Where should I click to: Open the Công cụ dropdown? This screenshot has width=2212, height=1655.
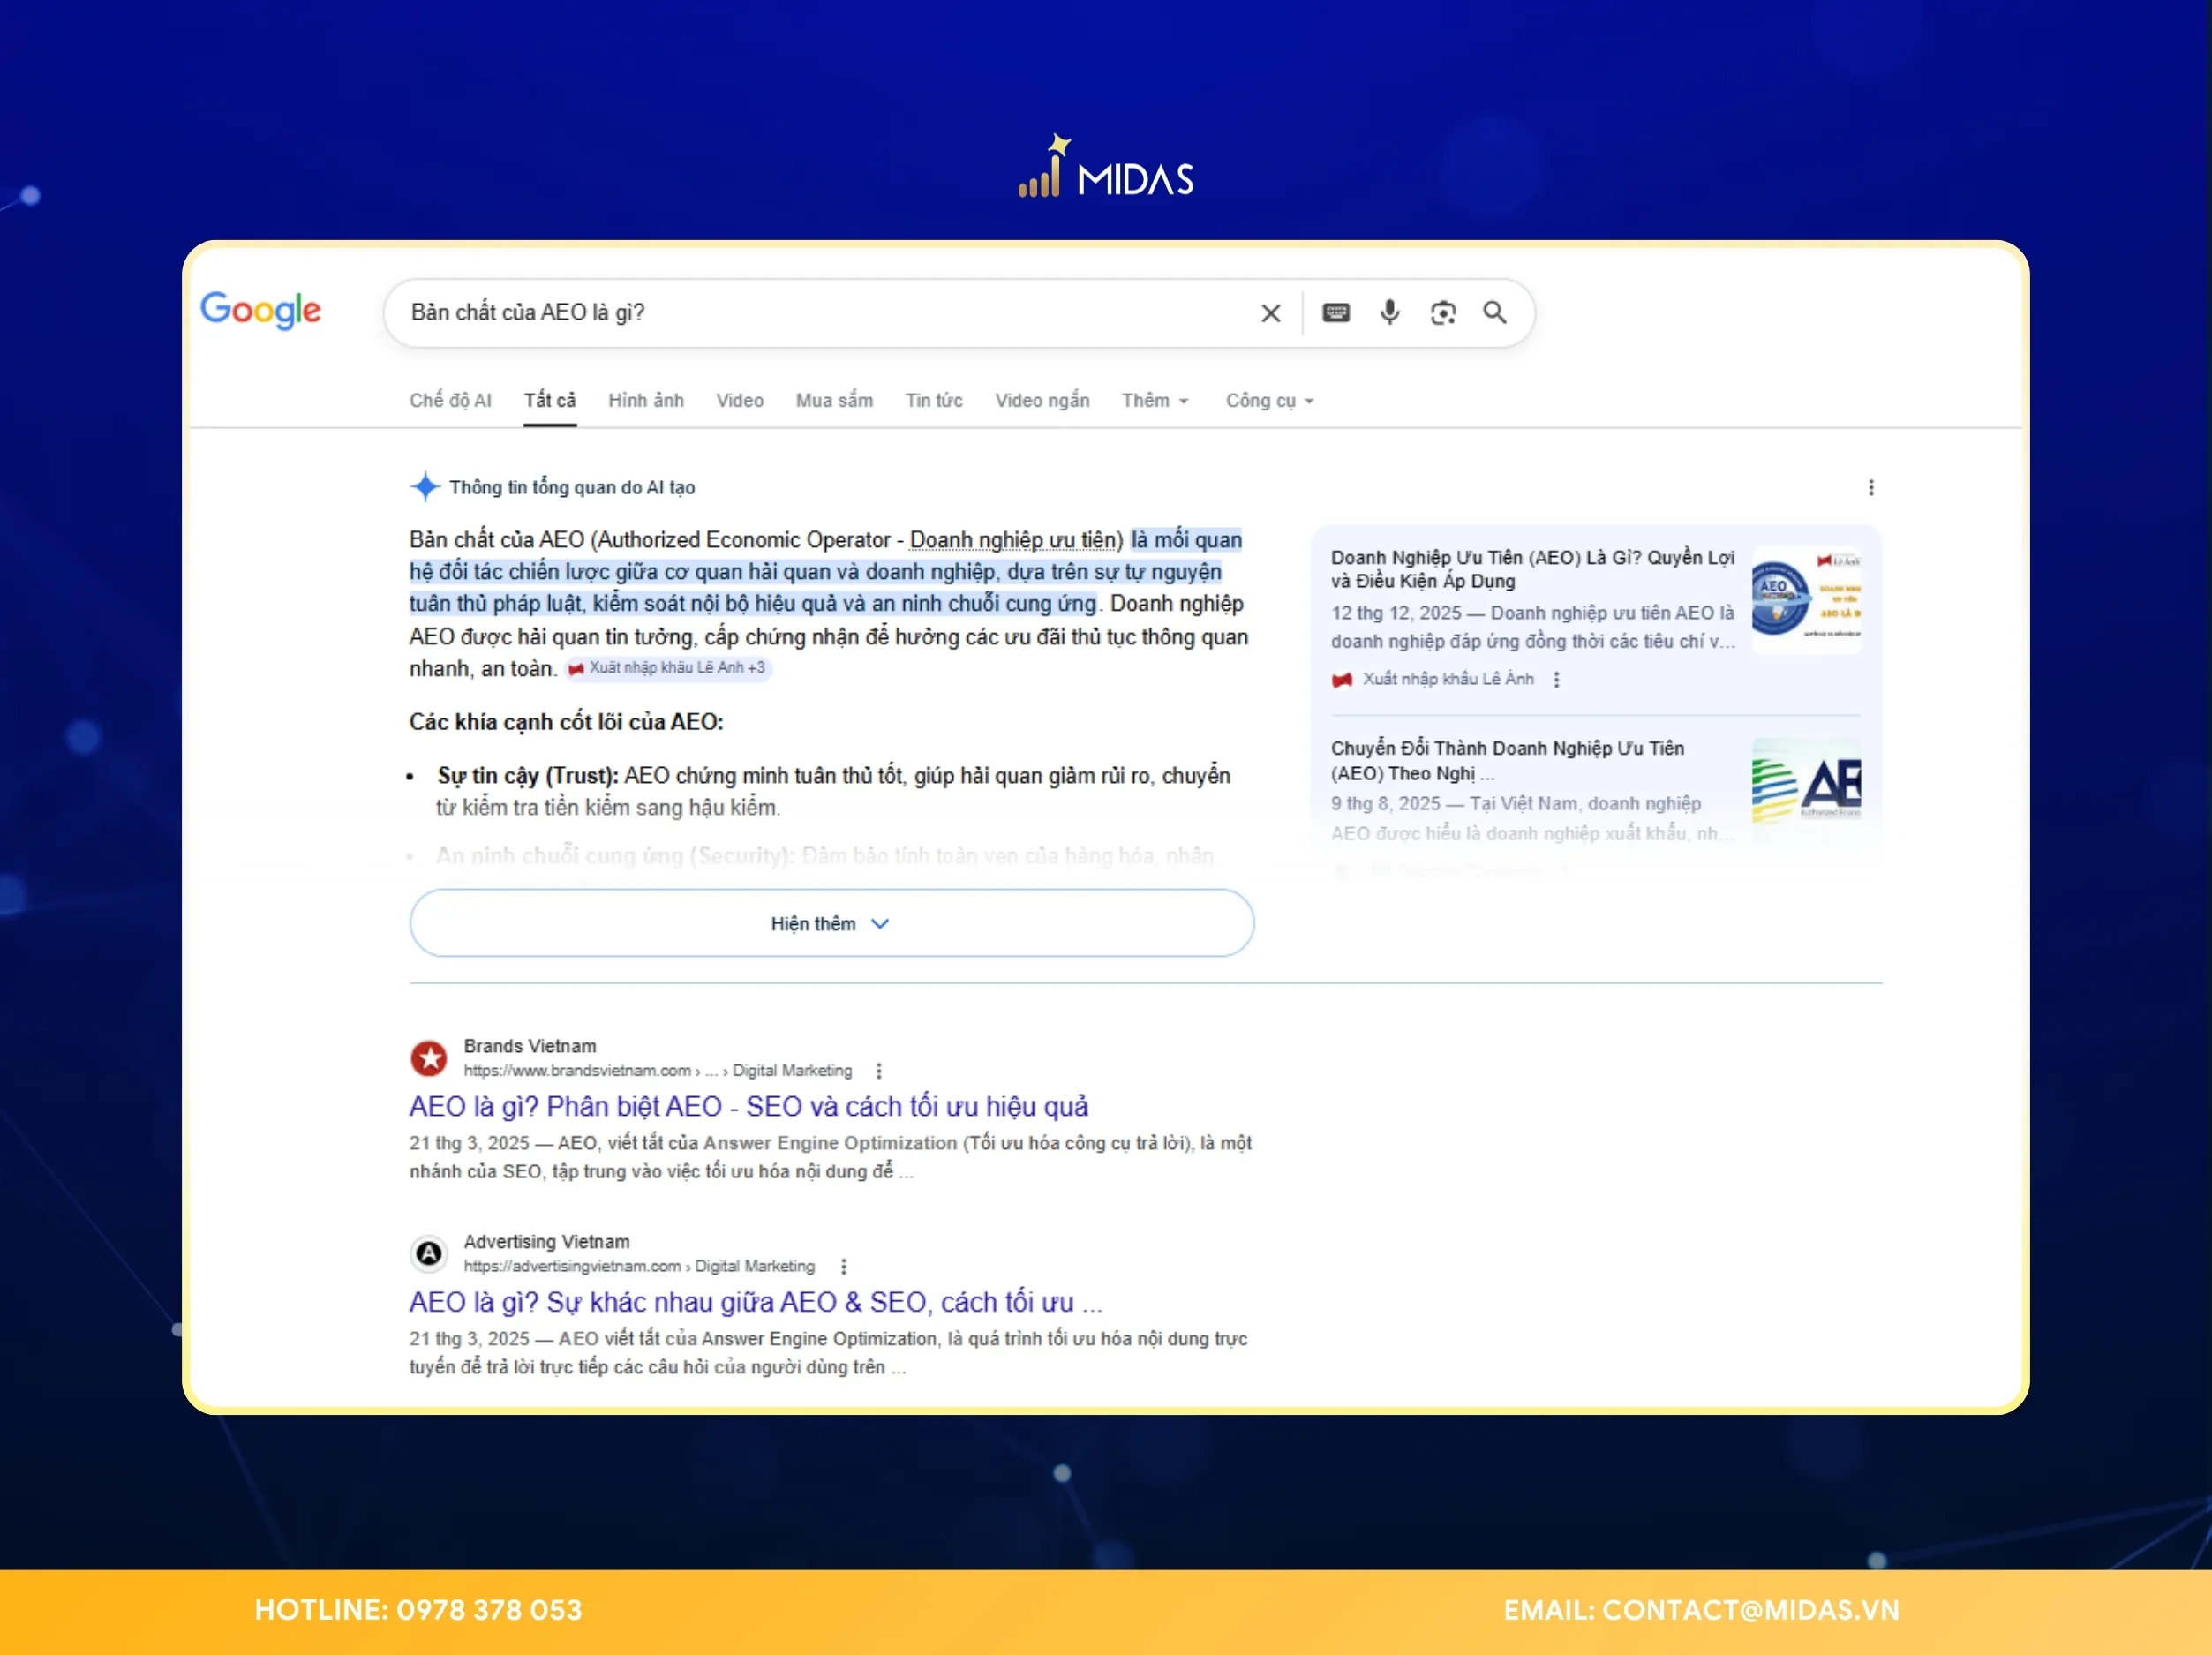pos(1268,401)
